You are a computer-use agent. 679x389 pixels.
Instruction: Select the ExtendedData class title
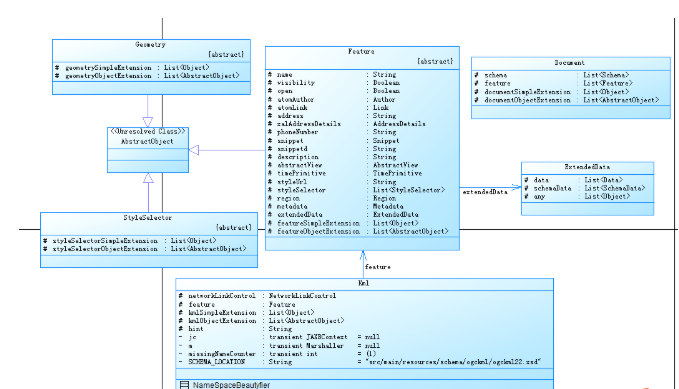(587, 167)
